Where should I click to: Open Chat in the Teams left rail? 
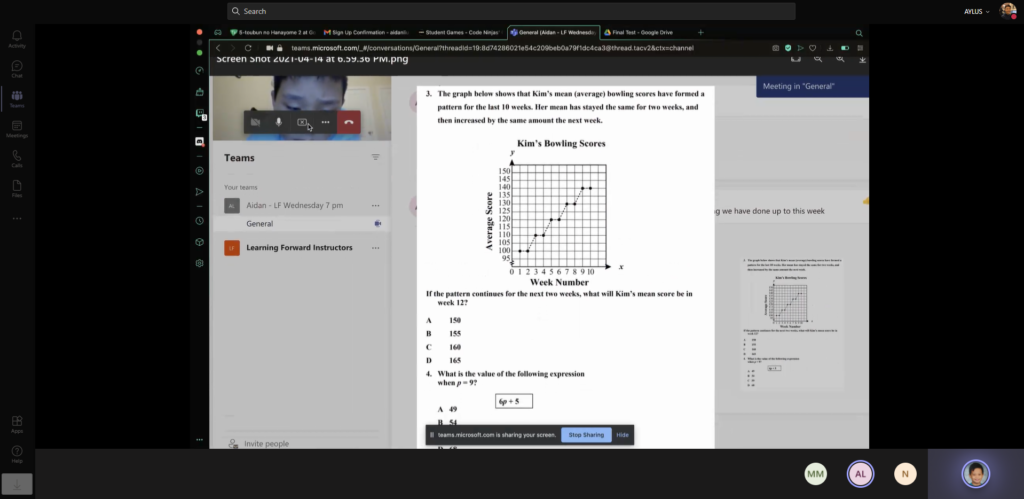point(17,69)
